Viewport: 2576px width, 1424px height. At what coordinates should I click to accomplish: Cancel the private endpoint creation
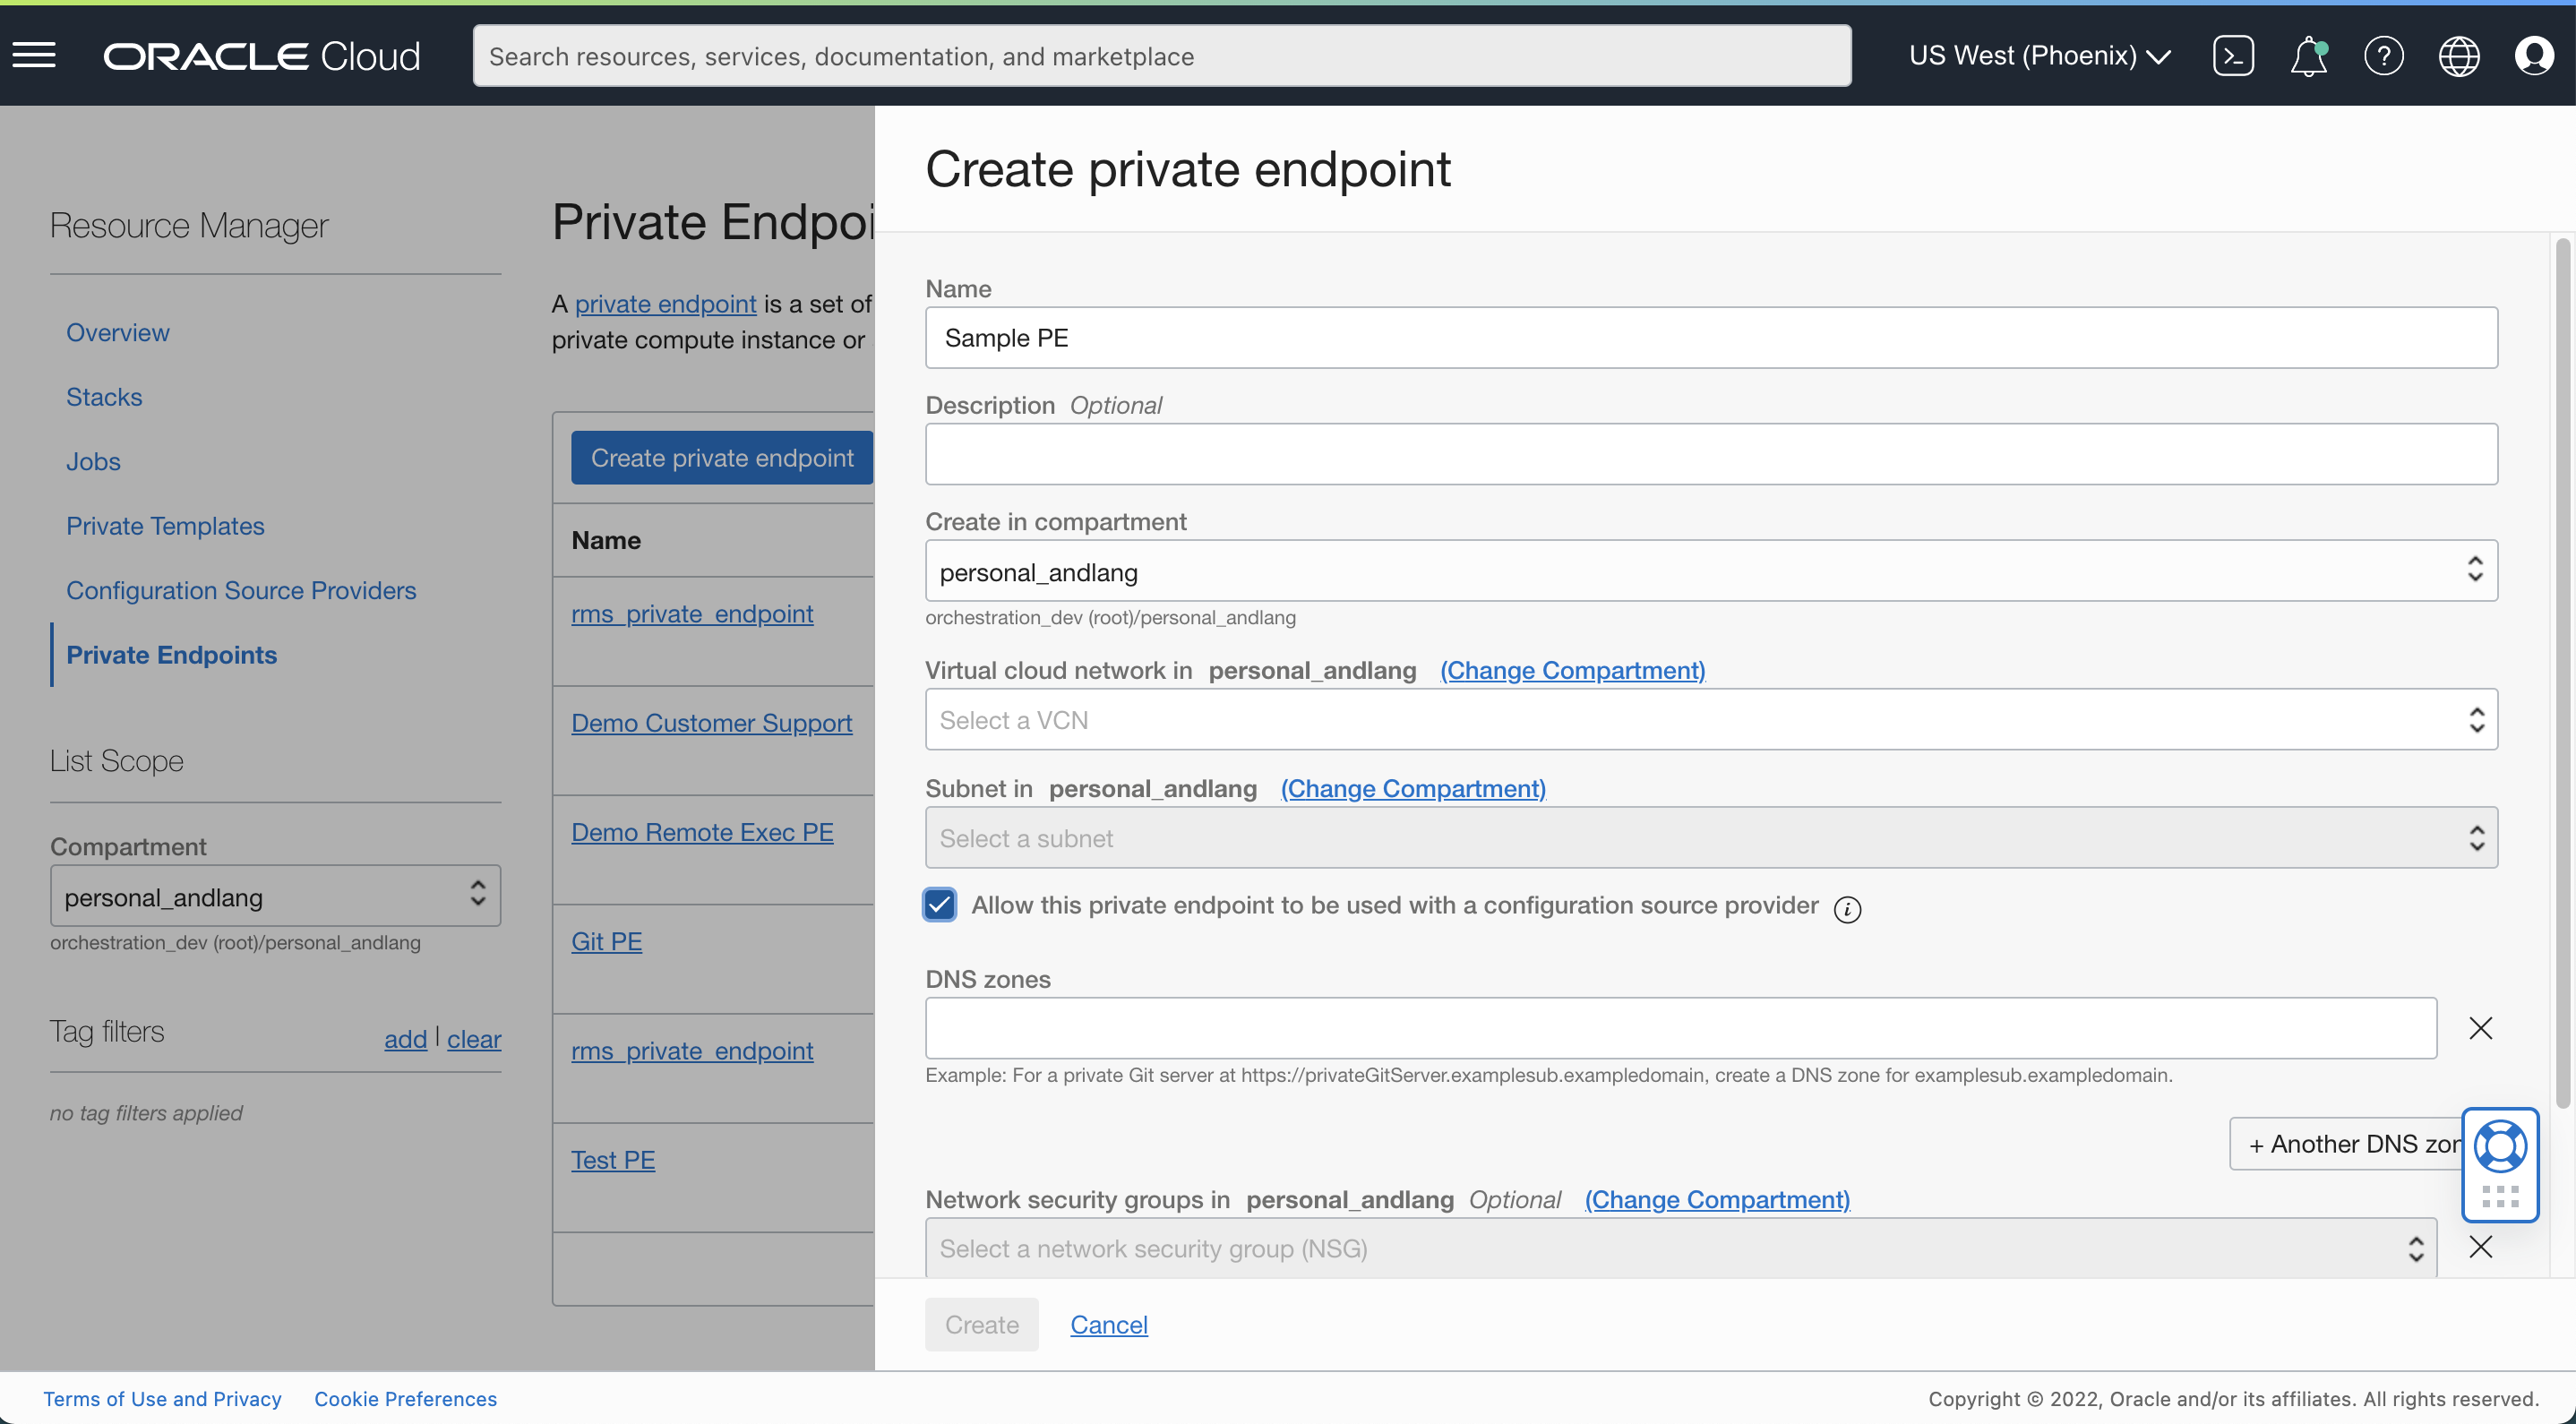[1108, 1323]
